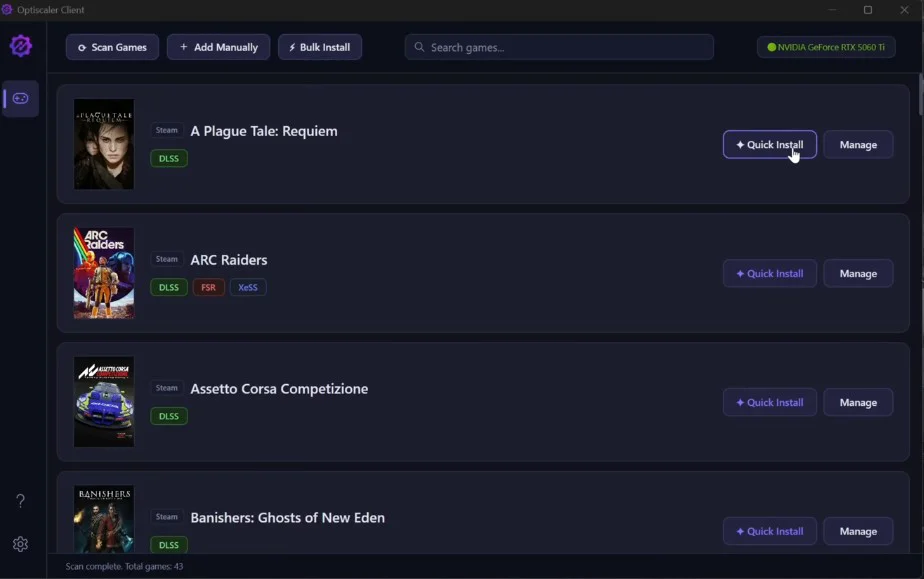Click the Assetto Corsa Competizione cover thumbnail
The image size is (924, 579).
(x=104, y=402)
